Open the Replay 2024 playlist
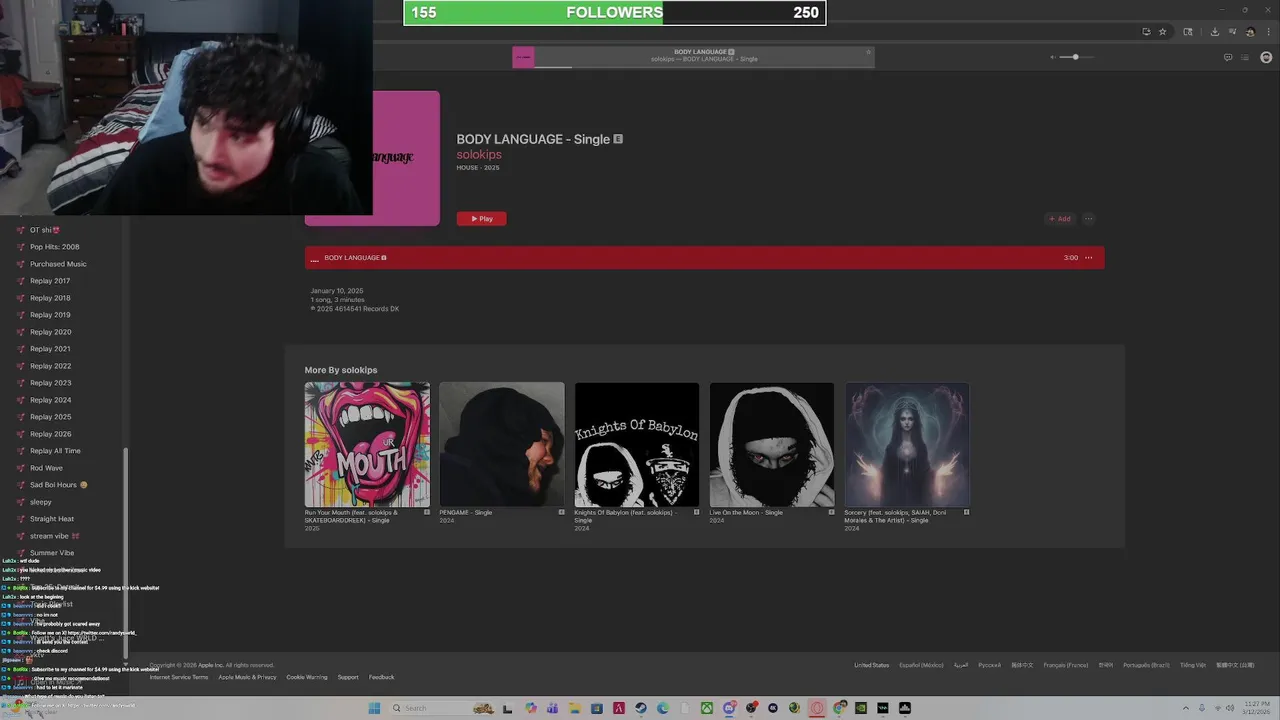 [x=50, y=400]
